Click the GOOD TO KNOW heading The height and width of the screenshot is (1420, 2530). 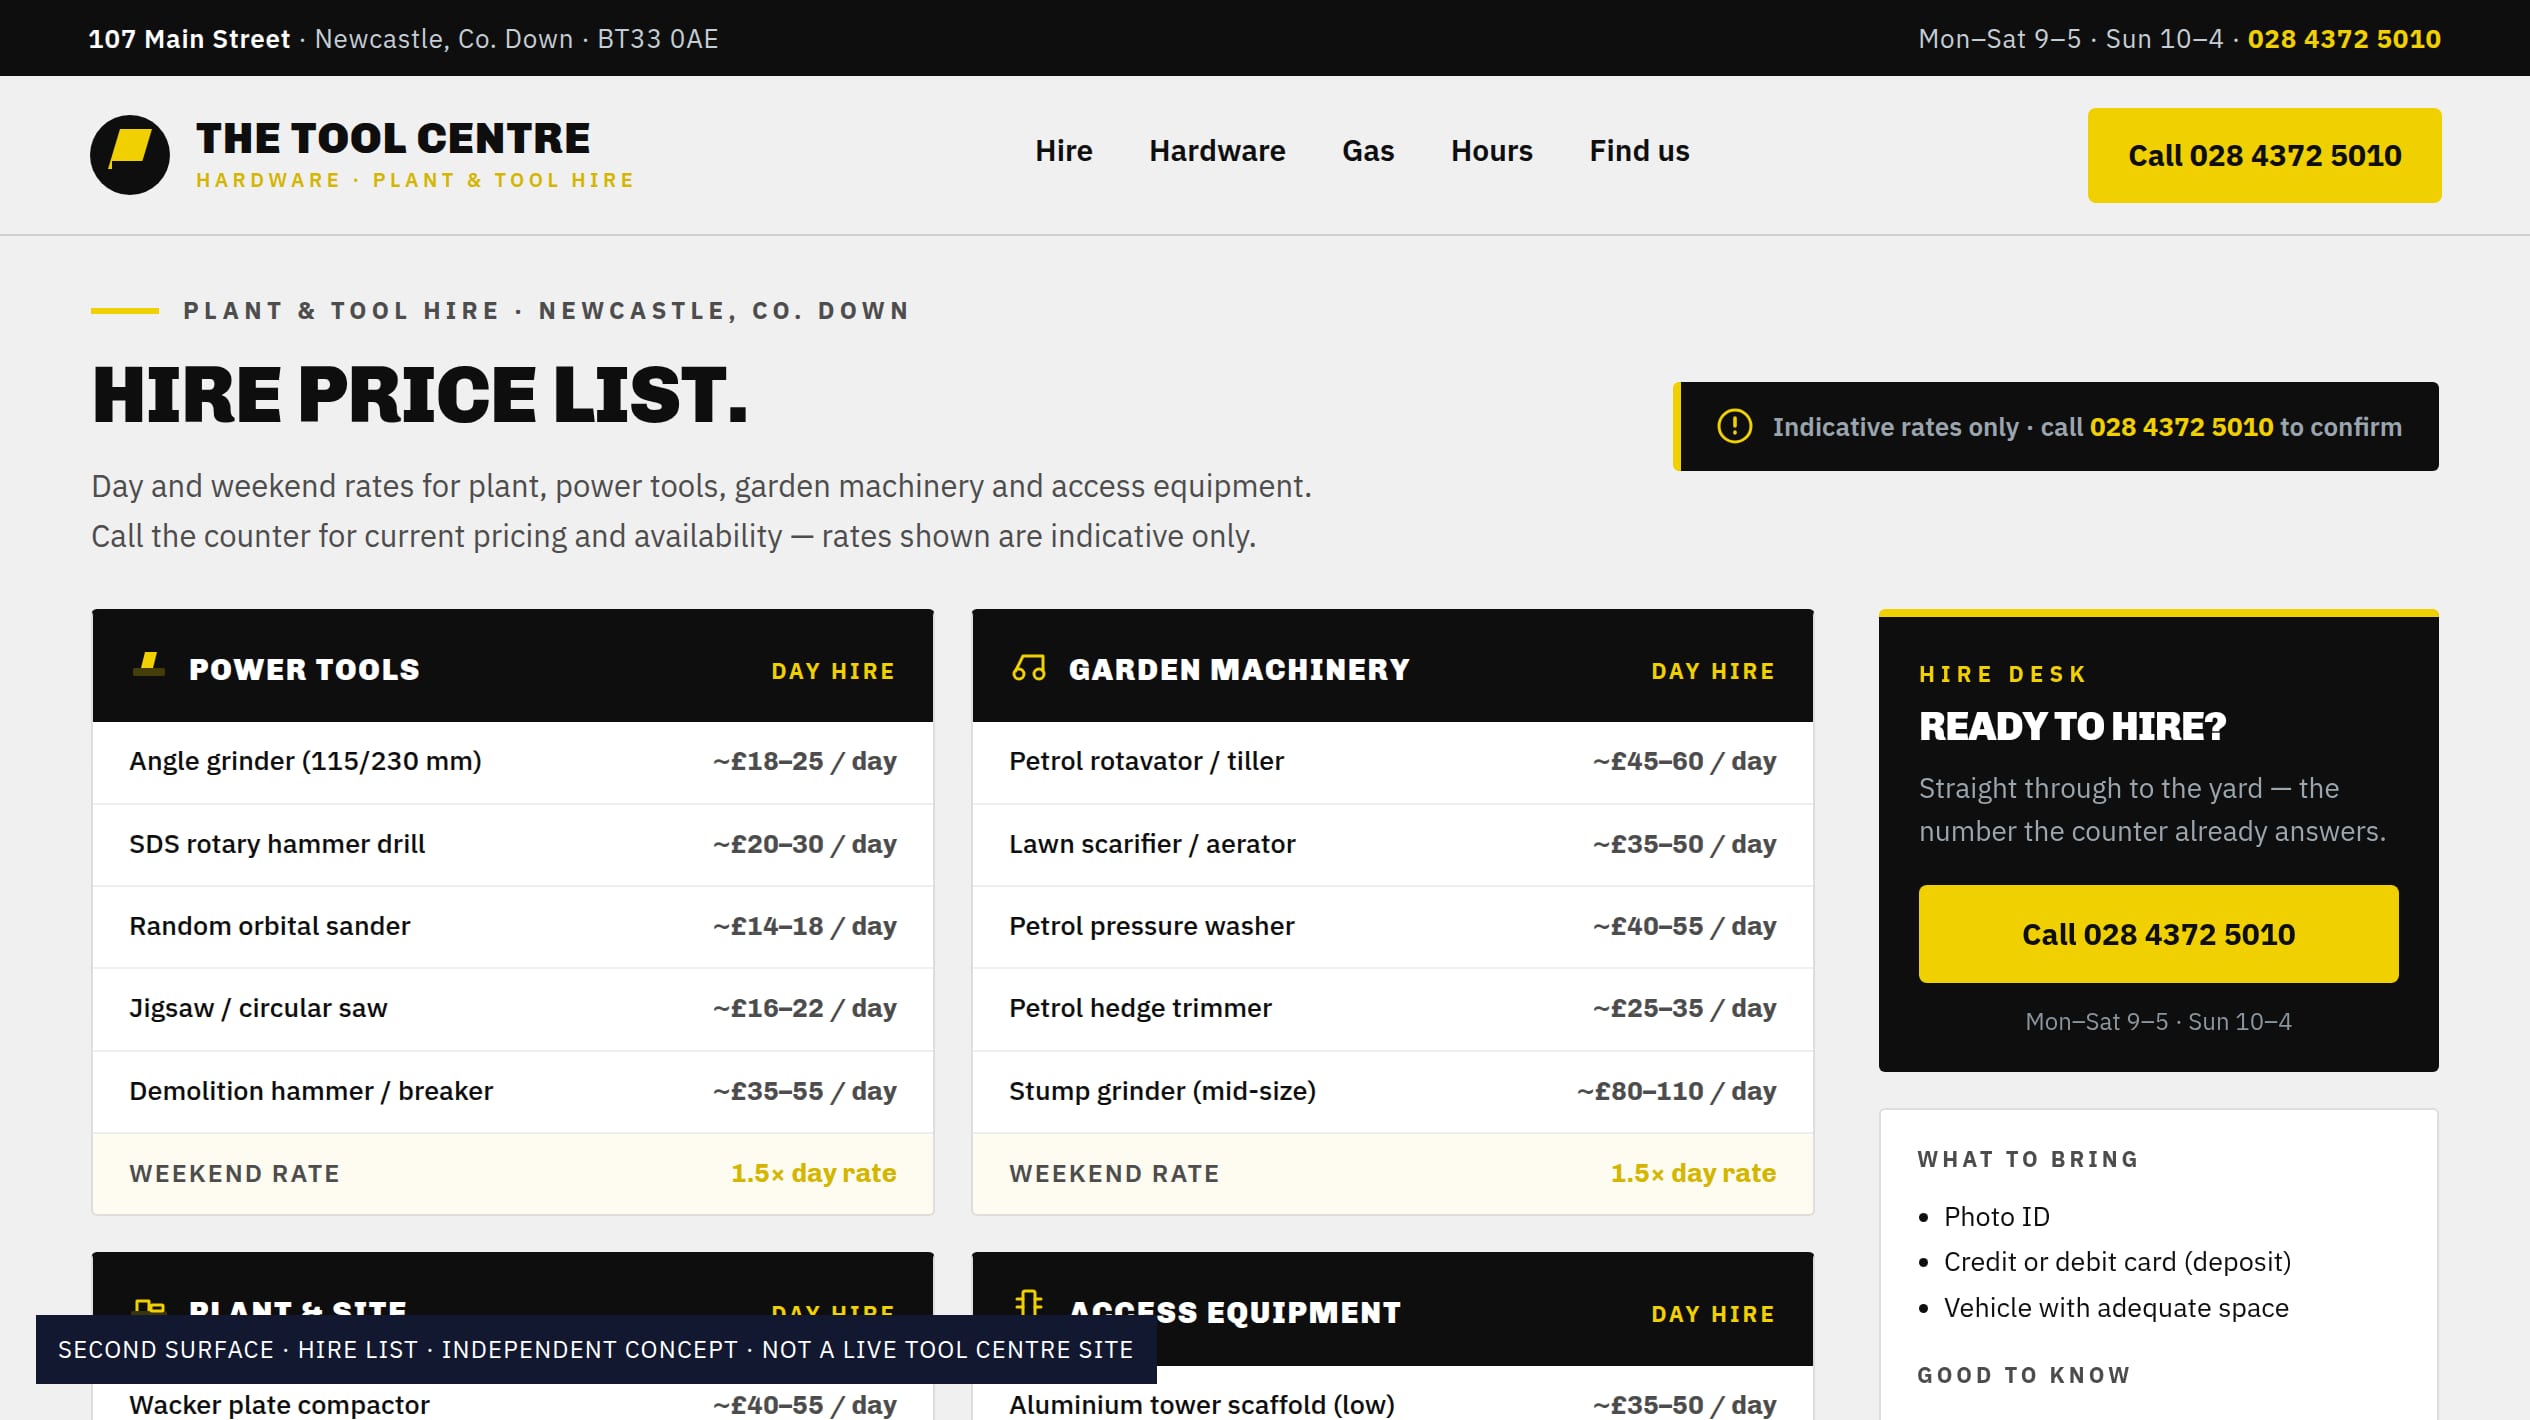click(x=2024, y=1376)
